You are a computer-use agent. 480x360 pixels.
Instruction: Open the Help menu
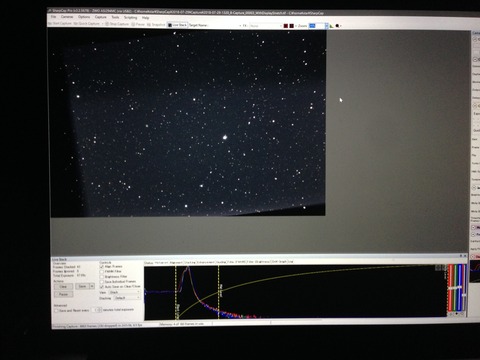(145, 18)
